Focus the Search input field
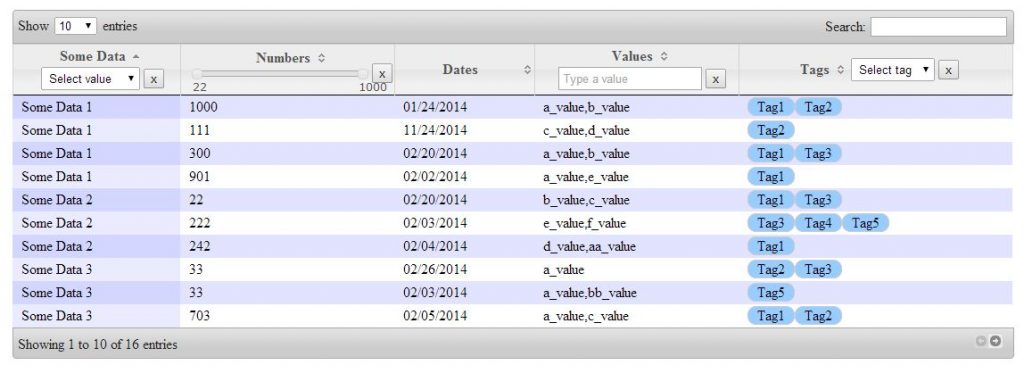This screenshot has height=373, width=1024. [938, 27]
